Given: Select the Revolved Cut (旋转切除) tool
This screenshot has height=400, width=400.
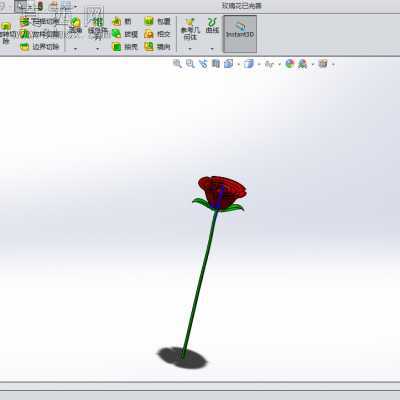Looking at the screenshot, I should pyautogui.click(x=6, y=33).
